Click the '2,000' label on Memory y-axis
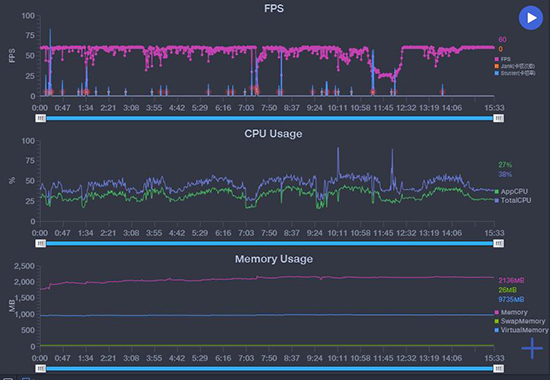Viewport: 550px width, 380px height. coord(24,282)
